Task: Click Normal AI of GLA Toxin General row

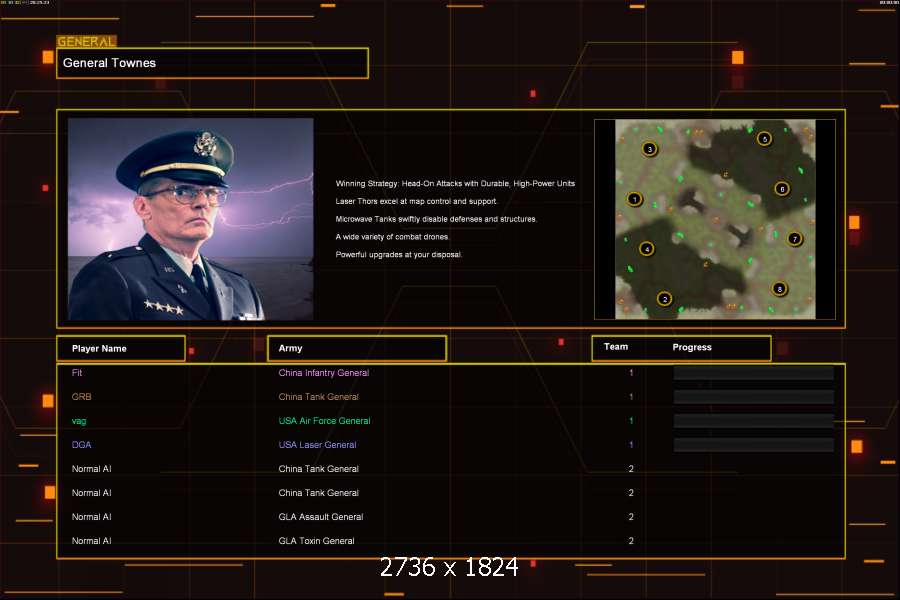Action: (91, 541)
